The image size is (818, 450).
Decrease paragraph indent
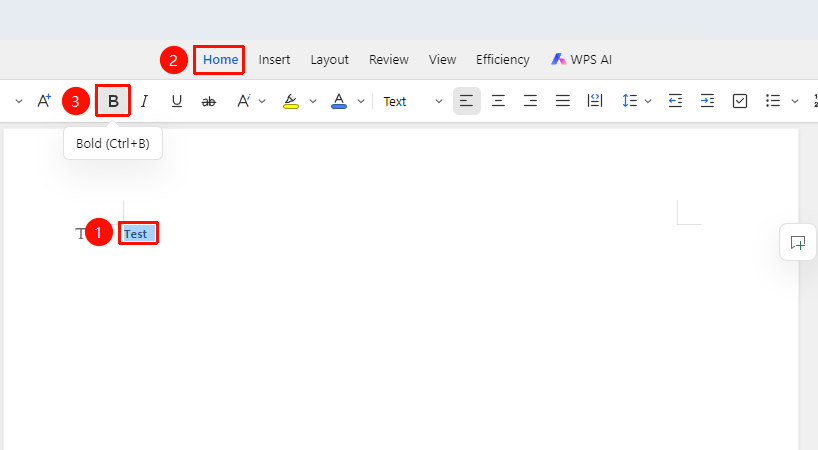[675, 101]
